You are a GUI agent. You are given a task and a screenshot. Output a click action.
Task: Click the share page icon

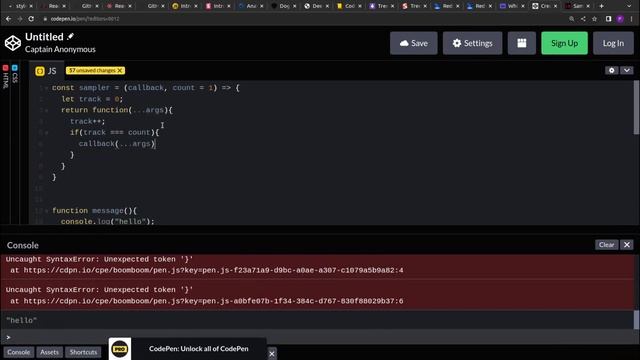583,19
